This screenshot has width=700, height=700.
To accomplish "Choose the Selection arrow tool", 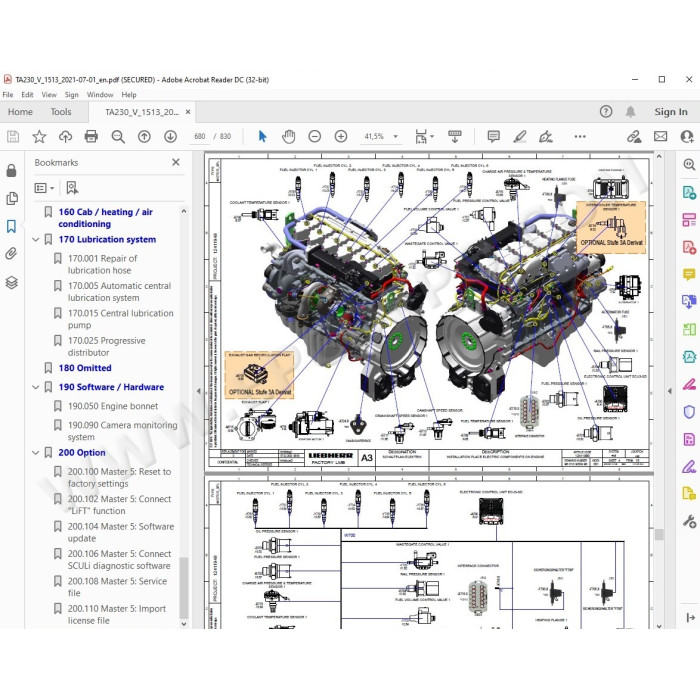I will [x=262, y=136].
